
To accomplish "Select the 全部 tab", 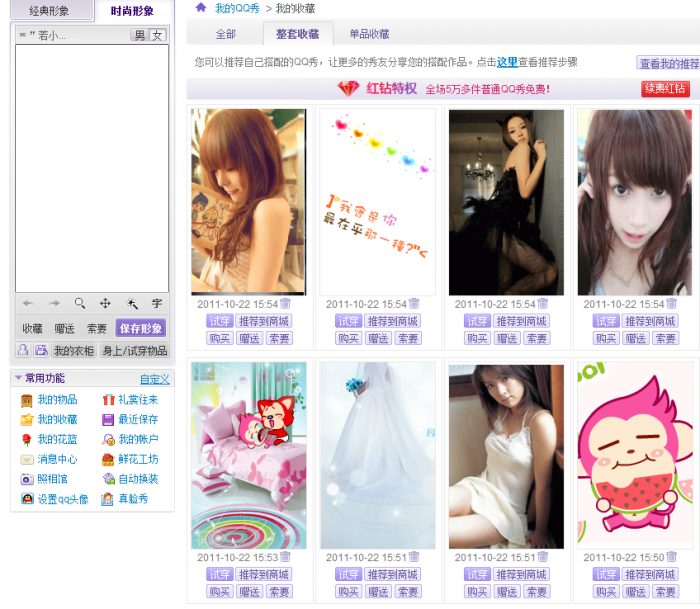I will [225, 34].
